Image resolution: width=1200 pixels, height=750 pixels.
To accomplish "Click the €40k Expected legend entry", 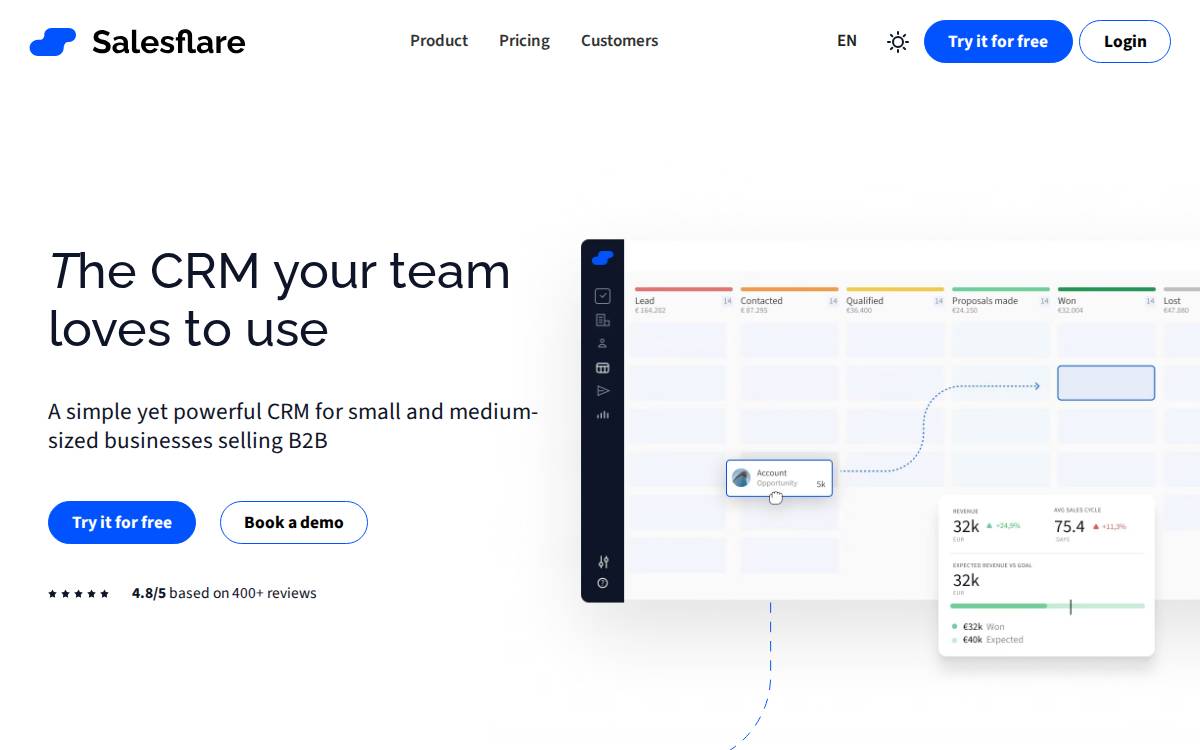I will tap(987, 640).
